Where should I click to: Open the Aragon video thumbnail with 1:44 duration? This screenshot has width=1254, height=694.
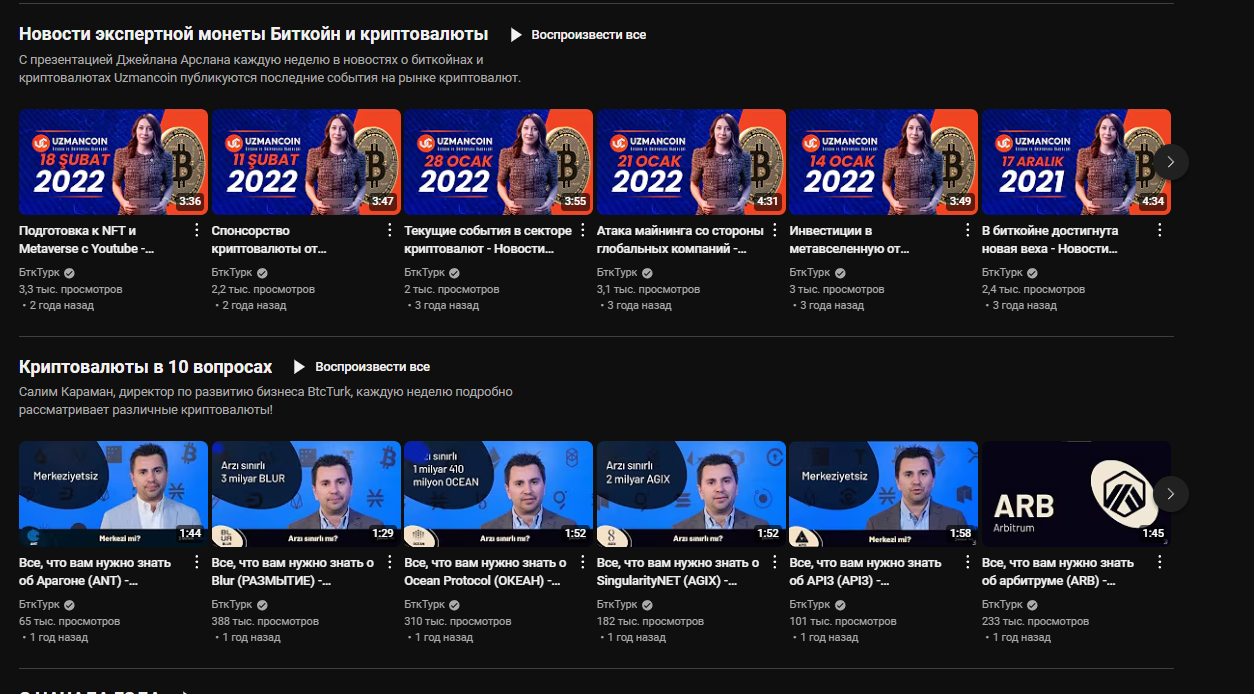click(x=113, y=494)
